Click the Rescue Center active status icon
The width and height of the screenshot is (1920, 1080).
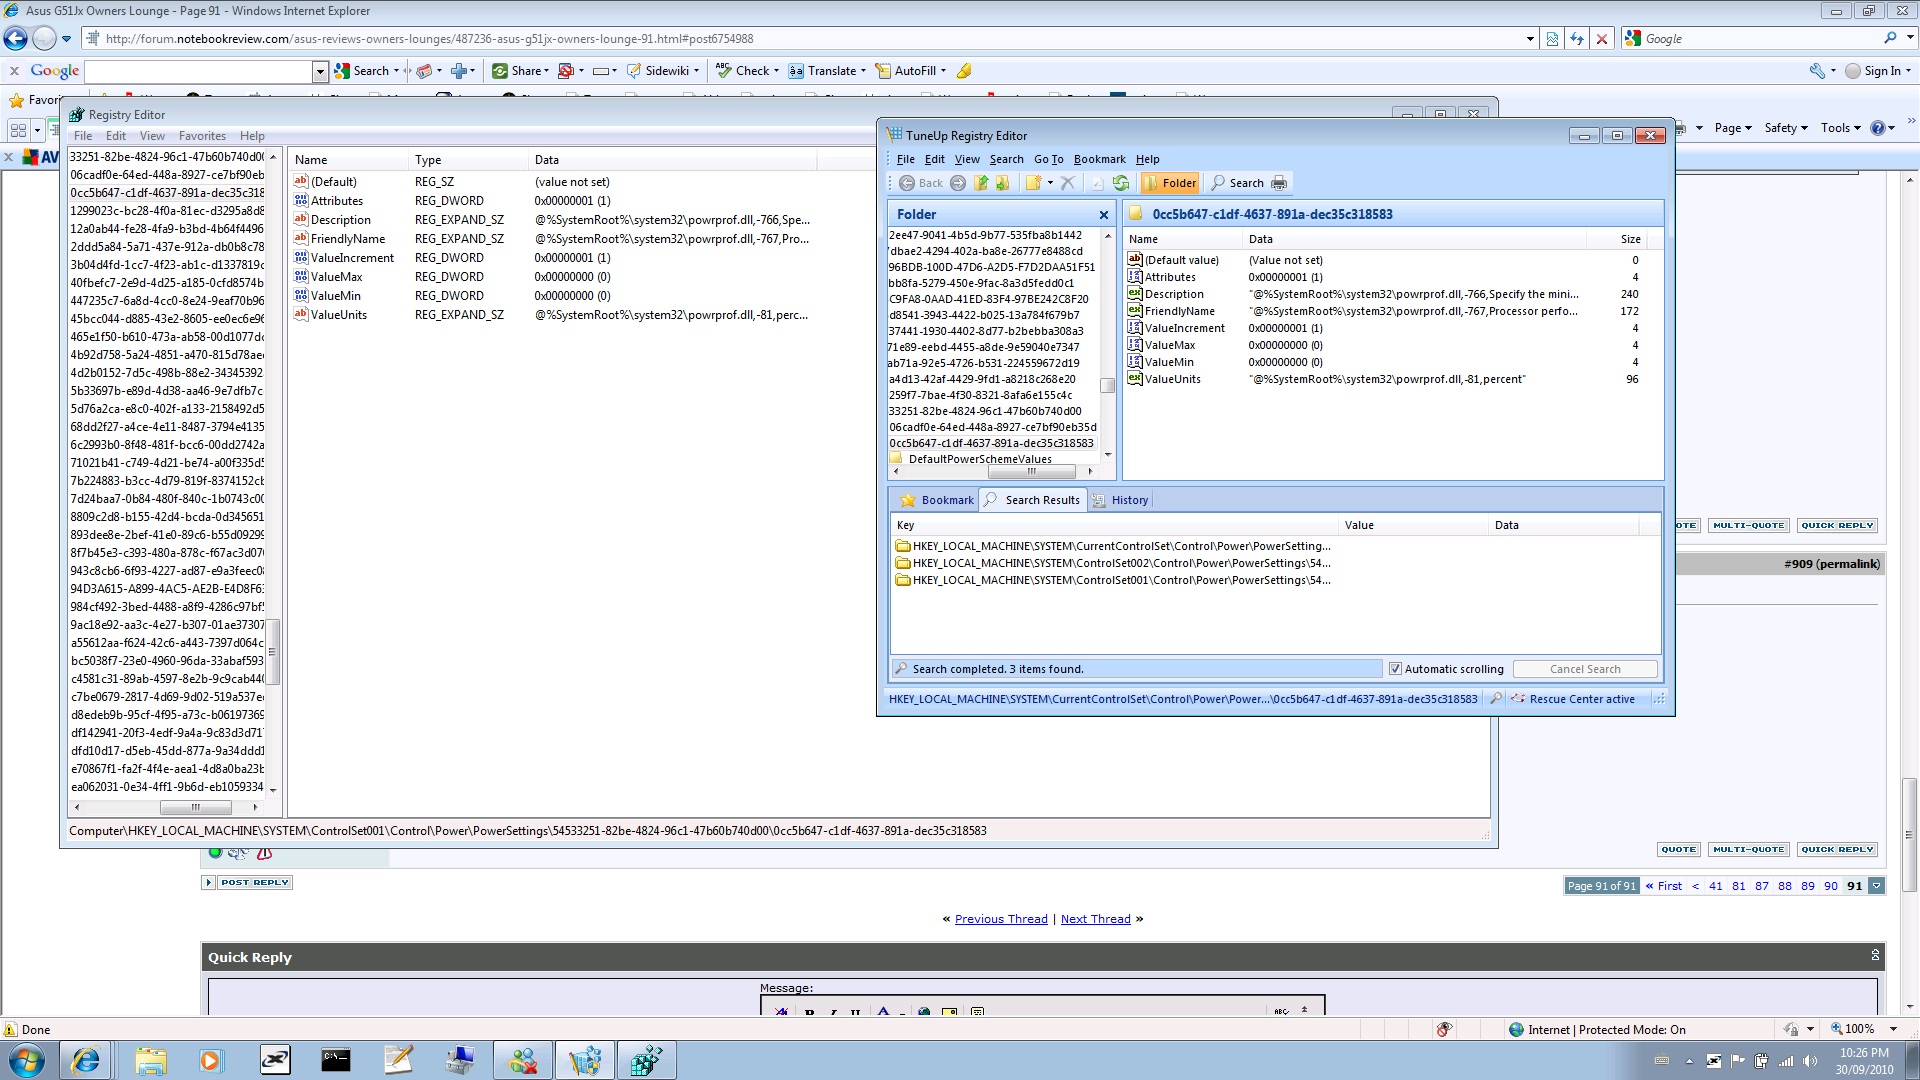click(x=1518, y=699)
